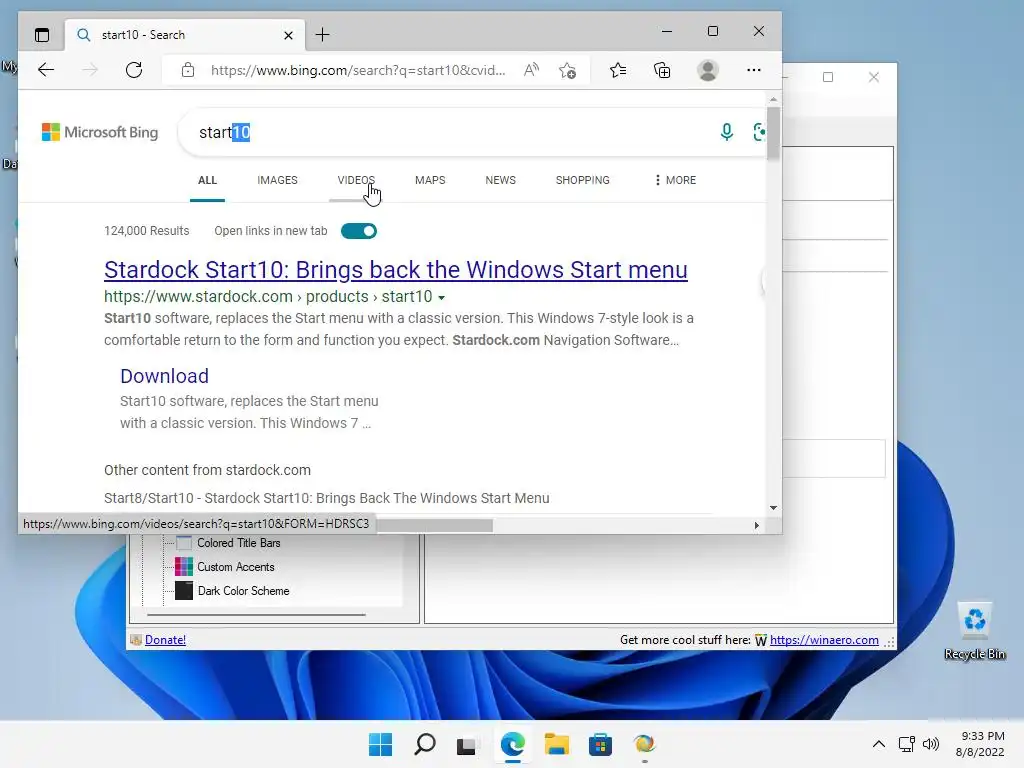
Task: Open Read aloud icon in address bar
Action: tap(532, 70)
